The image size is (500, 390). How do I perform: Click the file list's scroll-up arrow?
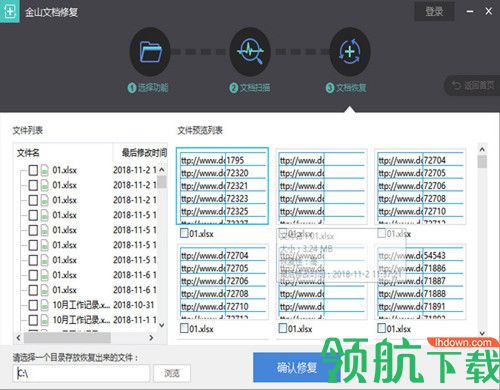pyautogui.click(x=162, y=170)
